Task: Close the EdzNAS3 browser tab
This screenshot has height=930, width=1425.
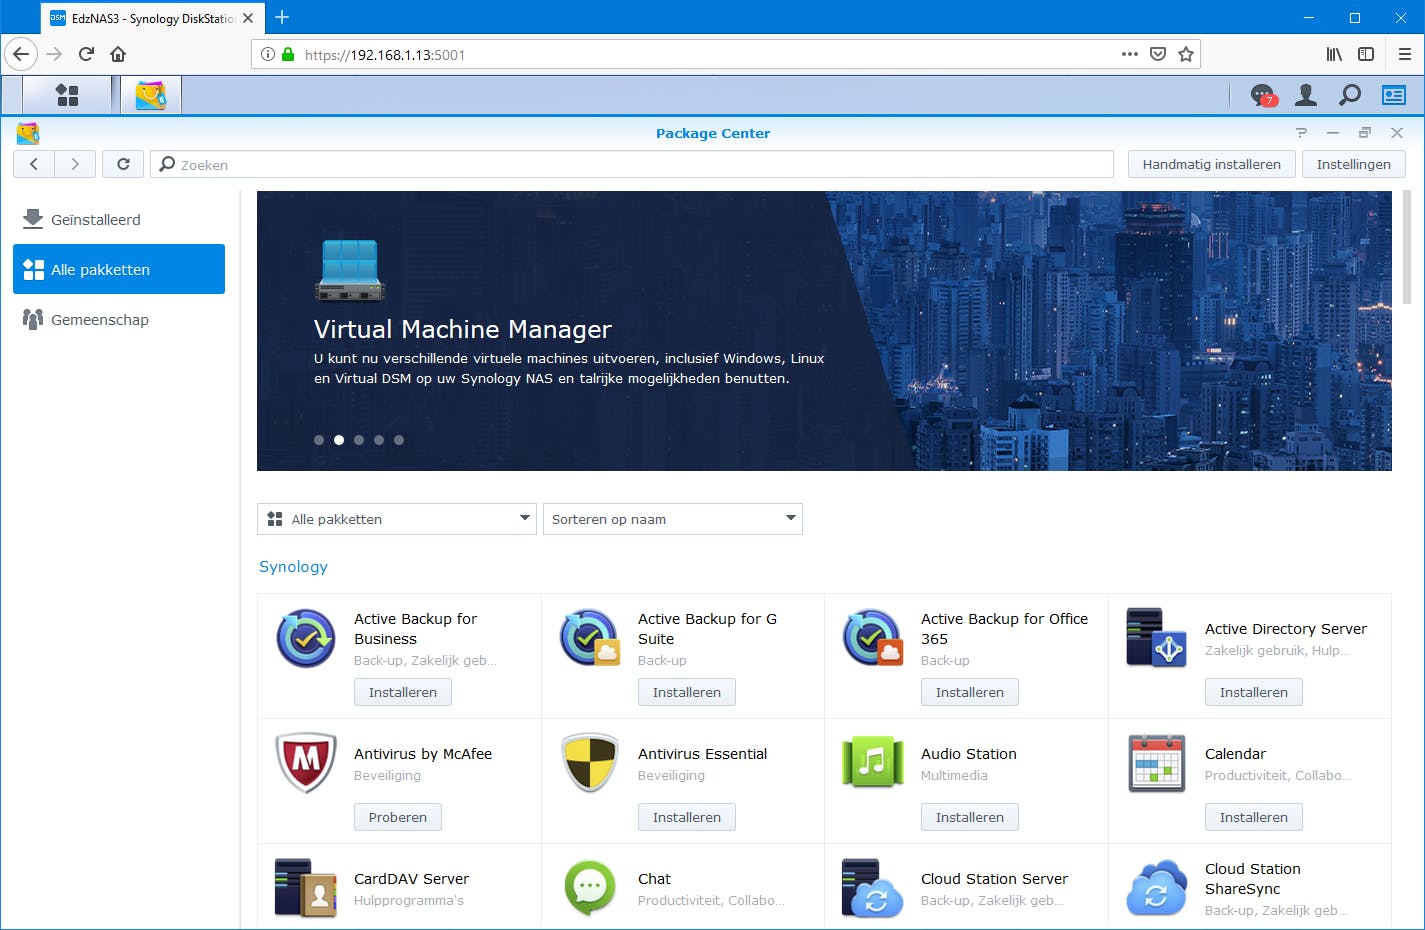Action: tap(248, 18)
